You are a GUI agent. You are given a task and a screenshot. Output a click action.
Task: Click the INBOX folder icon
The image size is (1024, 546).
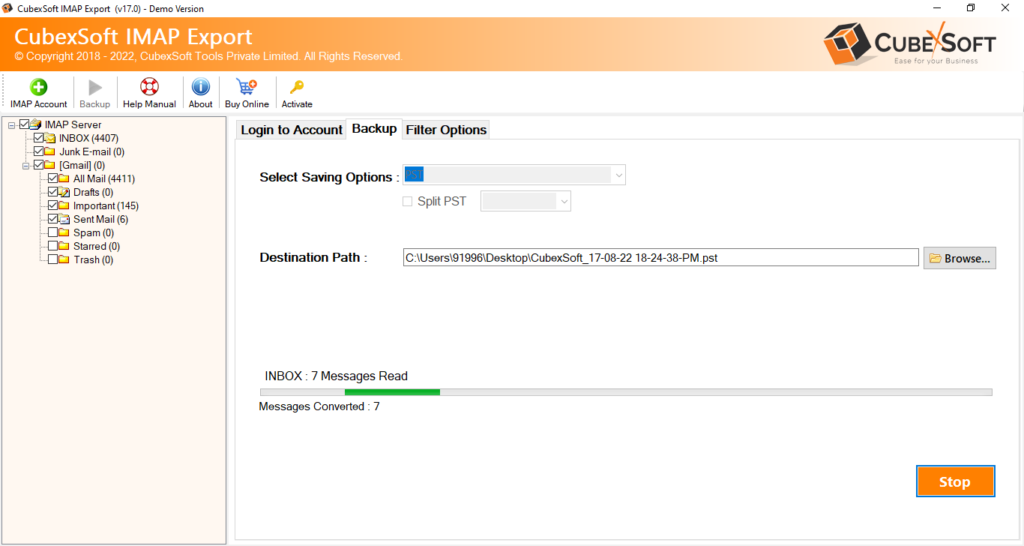[50, 138]
